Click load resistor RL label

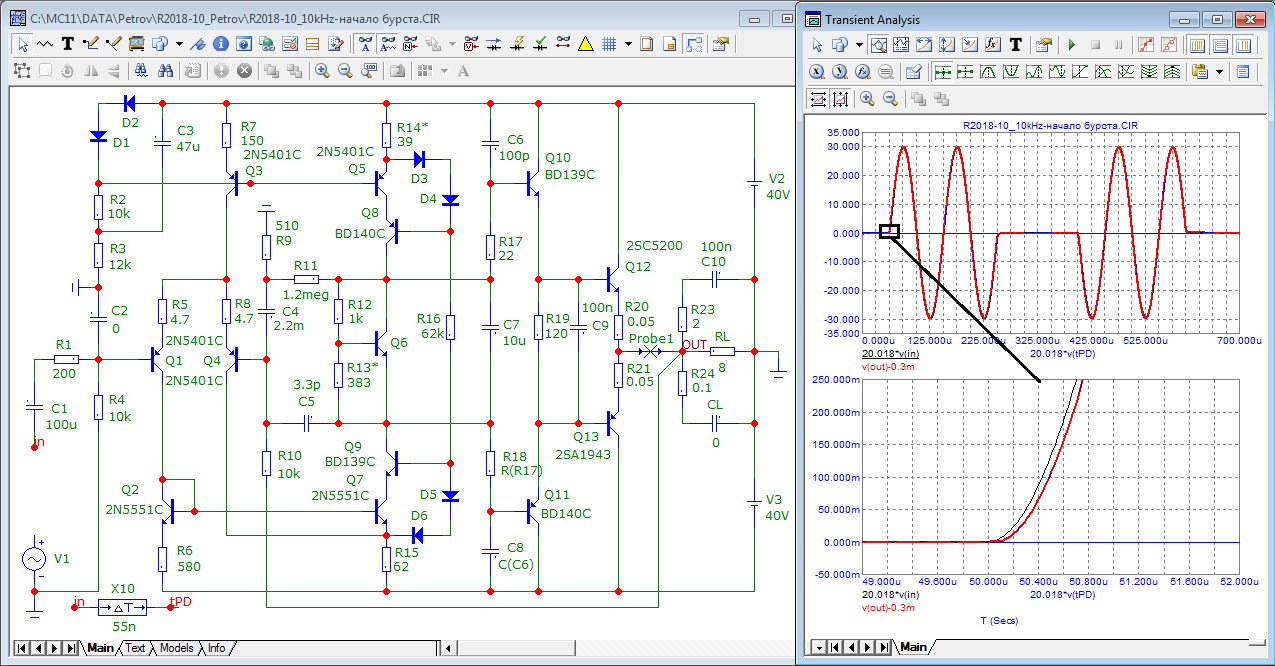(722, 337)
